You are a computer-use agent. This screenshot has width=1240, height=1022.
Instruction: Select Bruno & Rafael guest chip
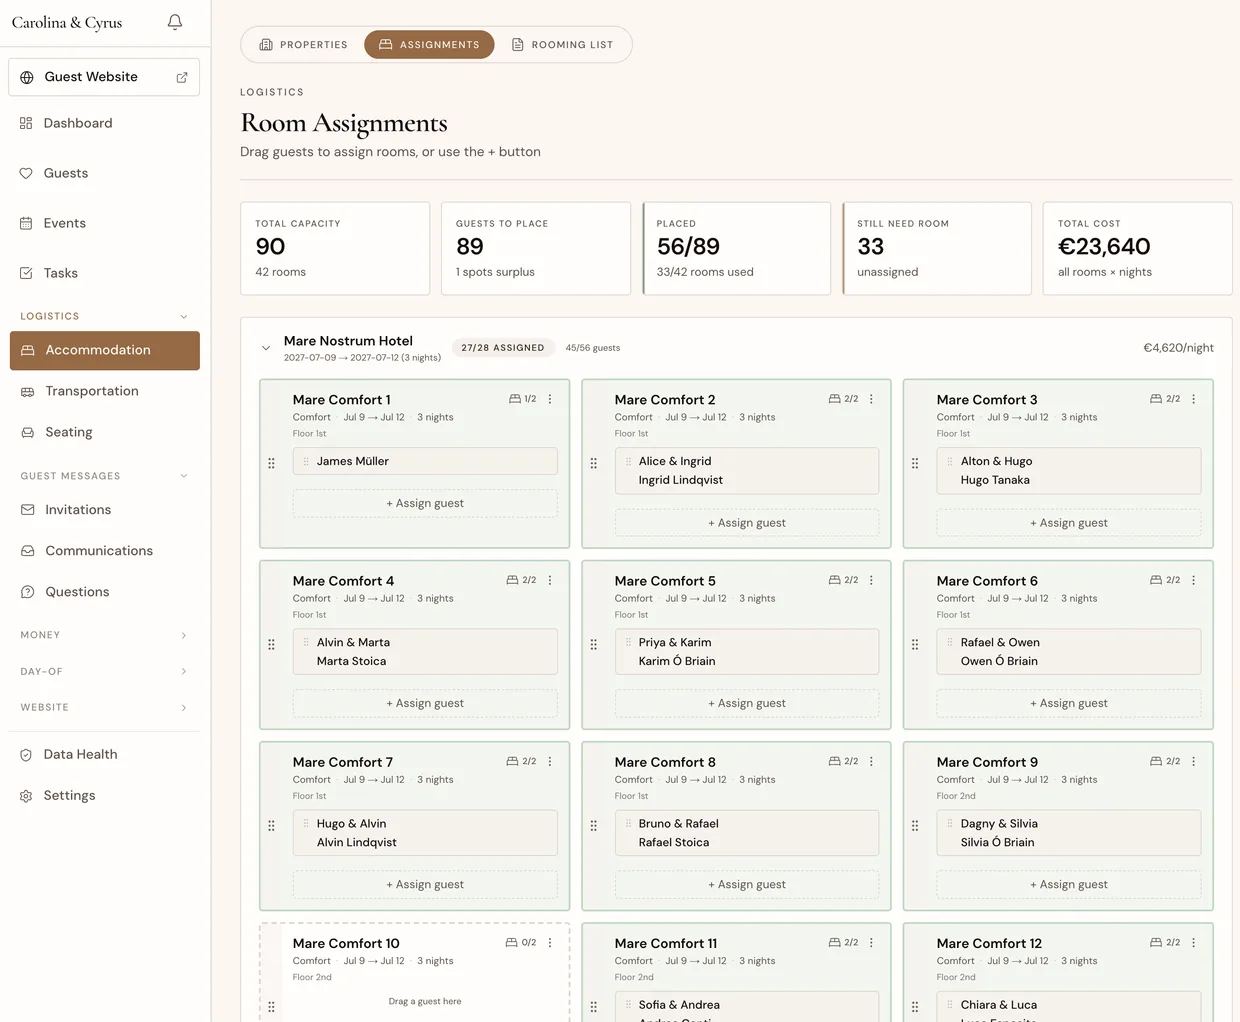point(747,833)
